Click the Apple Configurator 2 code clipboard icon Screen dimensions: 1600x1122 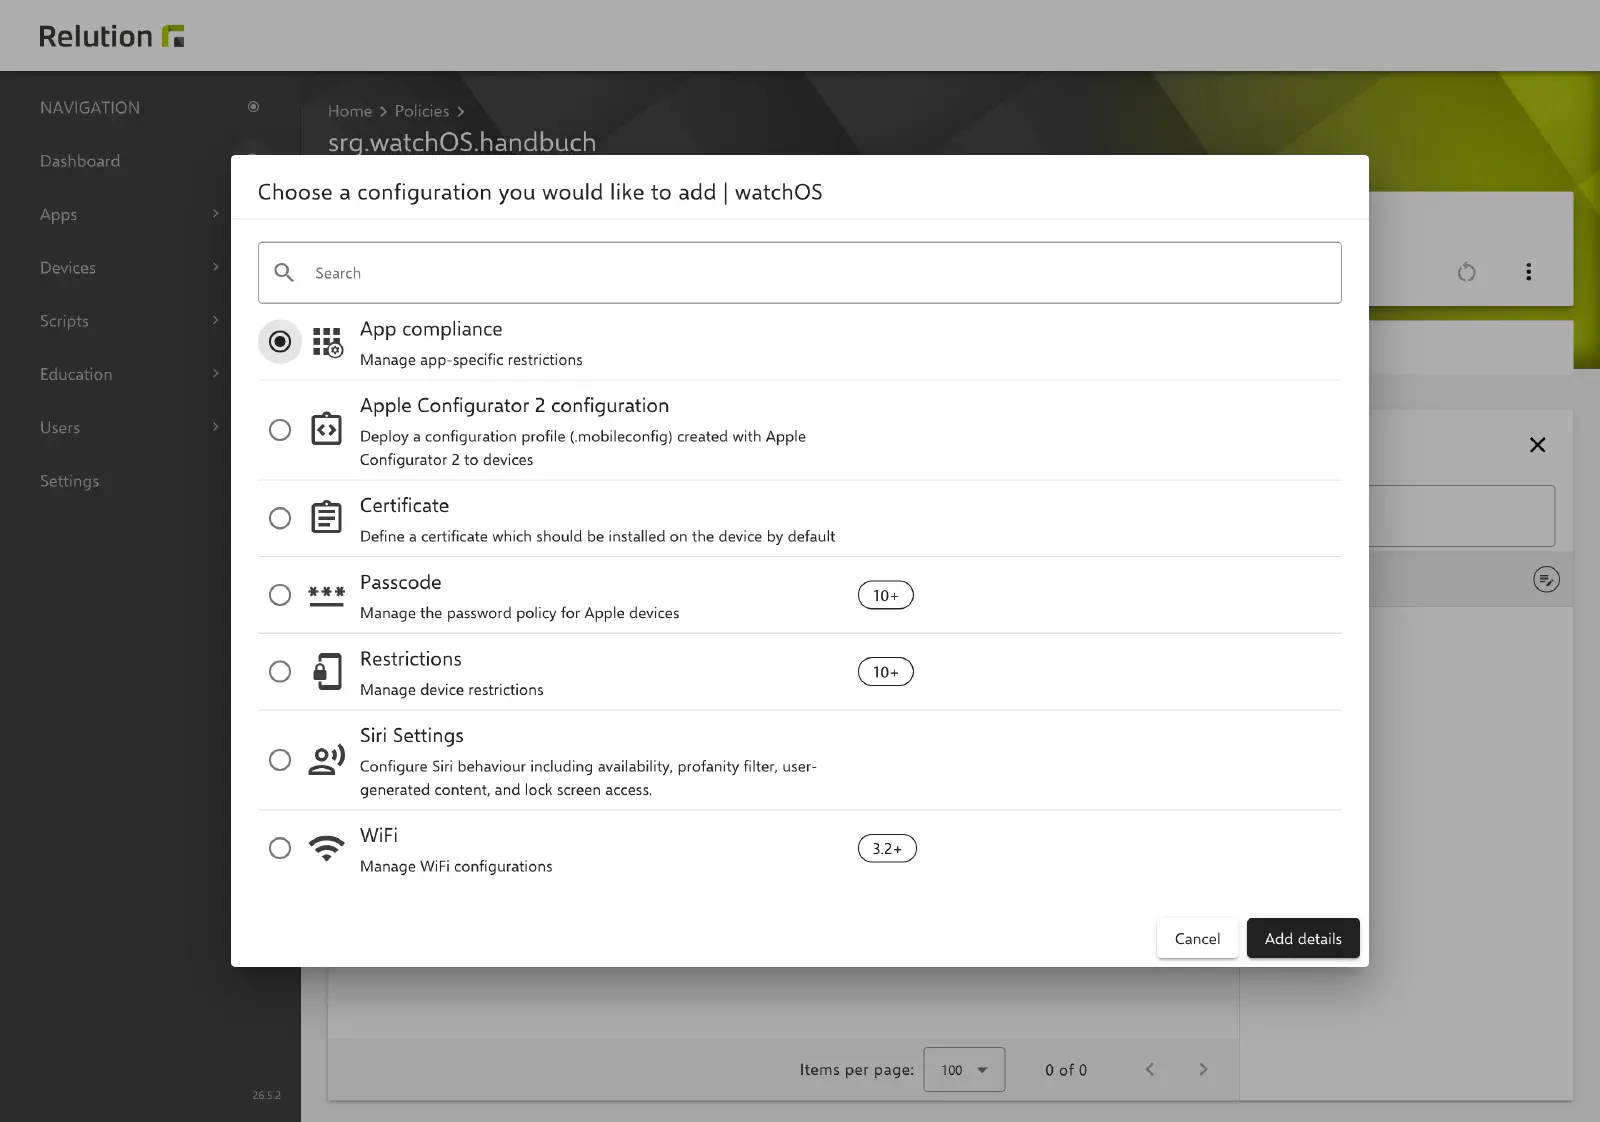(326, 429)
